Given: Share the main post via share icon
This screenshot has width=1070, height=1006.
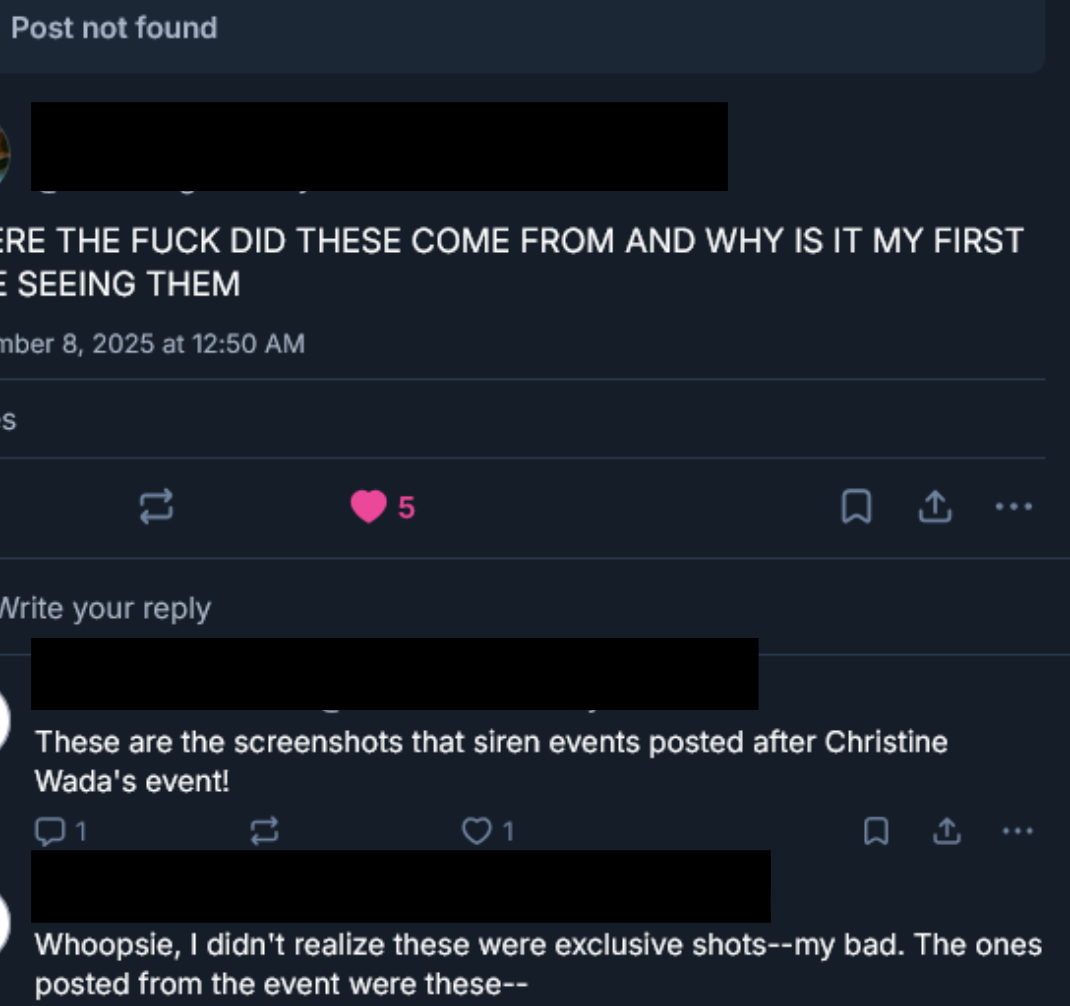Looking at the screenshot, I should (935, 506).
